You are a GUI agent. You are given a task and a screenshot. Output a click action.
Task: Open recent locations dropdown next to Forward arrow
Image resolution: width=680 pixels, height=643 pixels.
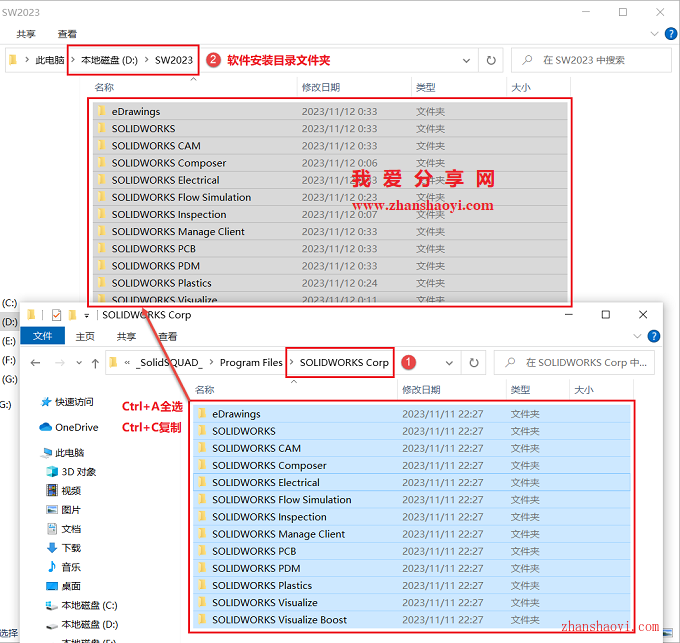79,362
